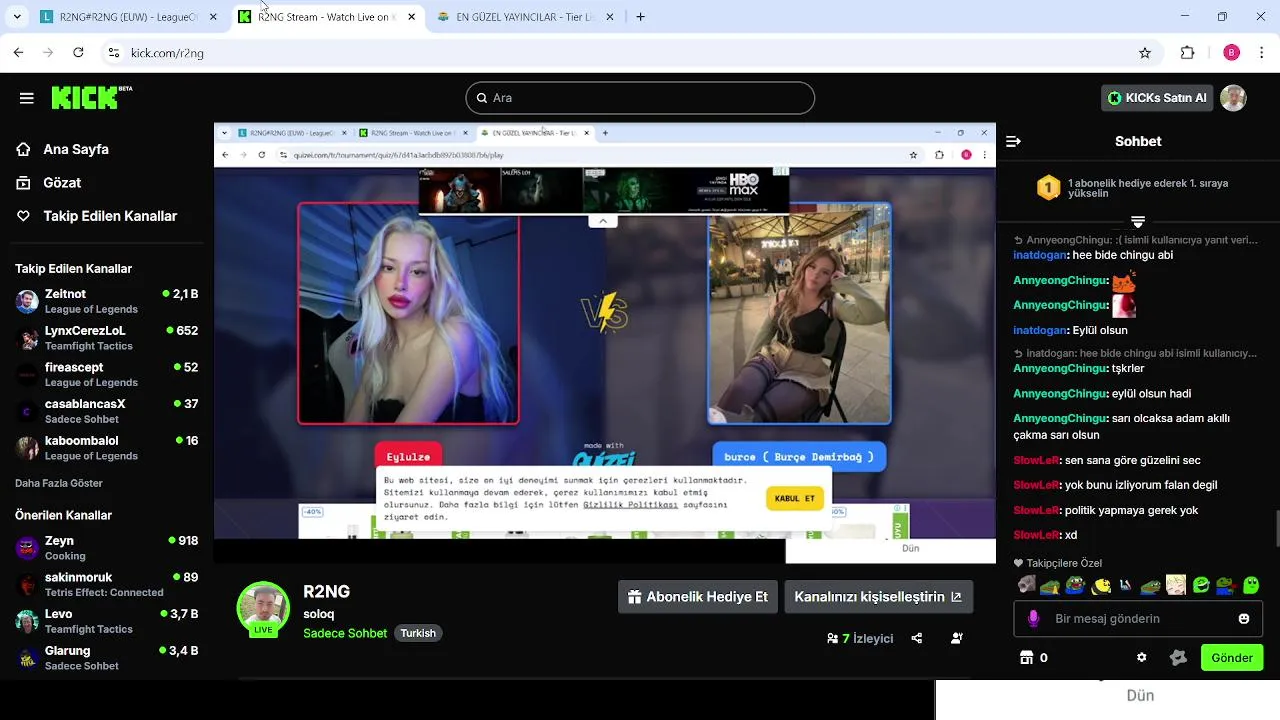The image size is (1280, 720).
Task: Open recommended channel sakinmoruk
Action: (106, 584)
